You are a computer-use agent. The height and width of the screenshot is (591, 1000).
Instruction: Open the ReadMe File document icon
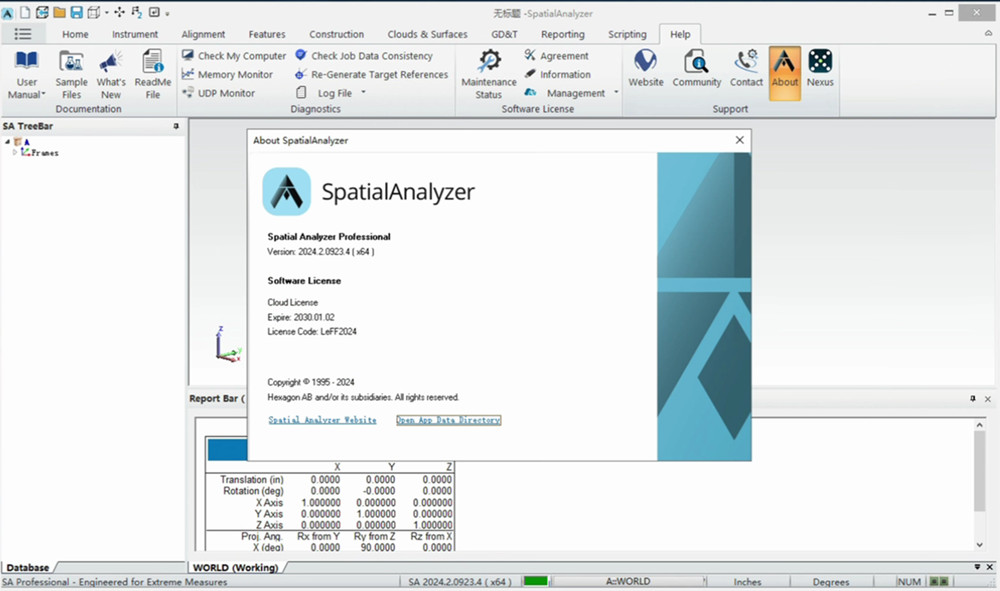(153, 61)
